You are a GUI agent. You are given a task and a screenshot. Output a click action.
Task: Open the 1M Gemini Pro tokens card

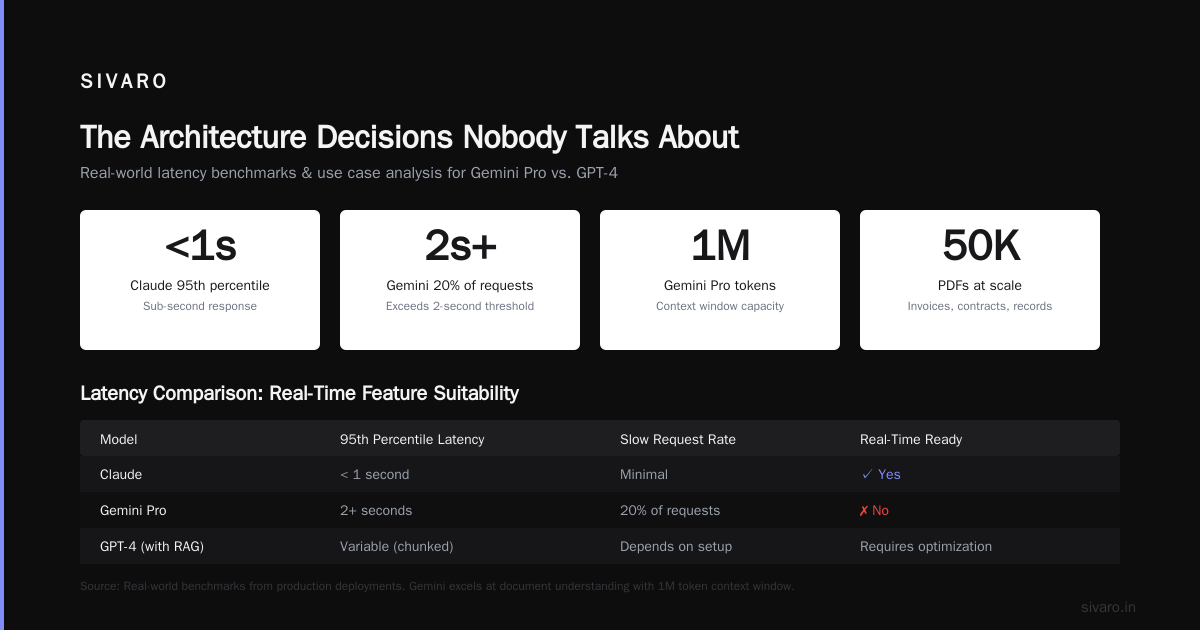[x=720, y=280]
